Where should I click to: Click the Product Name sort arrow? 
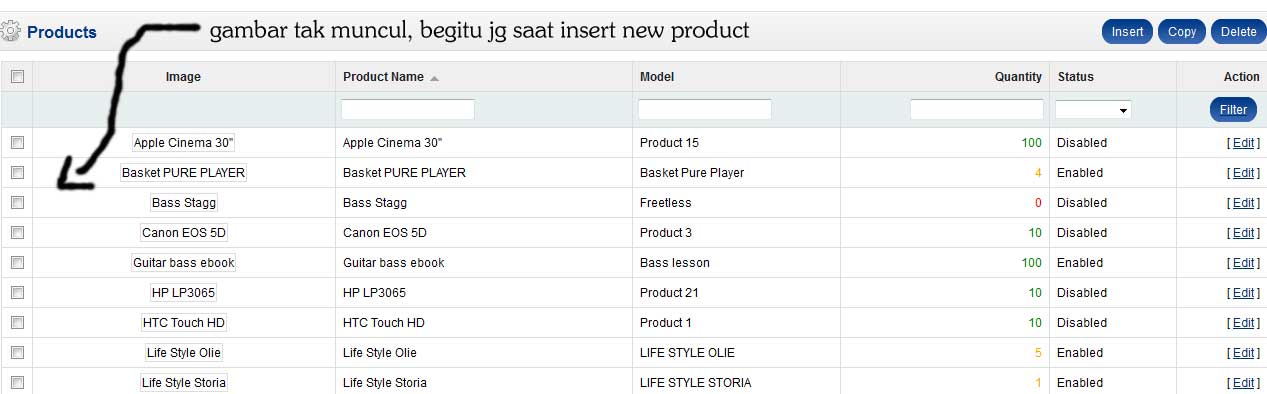[x=434, y=78]
